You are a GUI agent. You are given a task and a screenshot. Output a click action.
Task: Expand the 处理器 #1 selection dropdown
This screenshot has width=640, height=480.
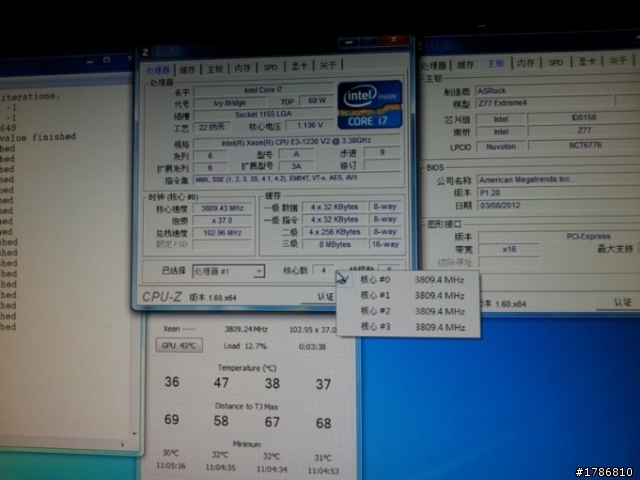pyautogui.click(x=259, y=271)
